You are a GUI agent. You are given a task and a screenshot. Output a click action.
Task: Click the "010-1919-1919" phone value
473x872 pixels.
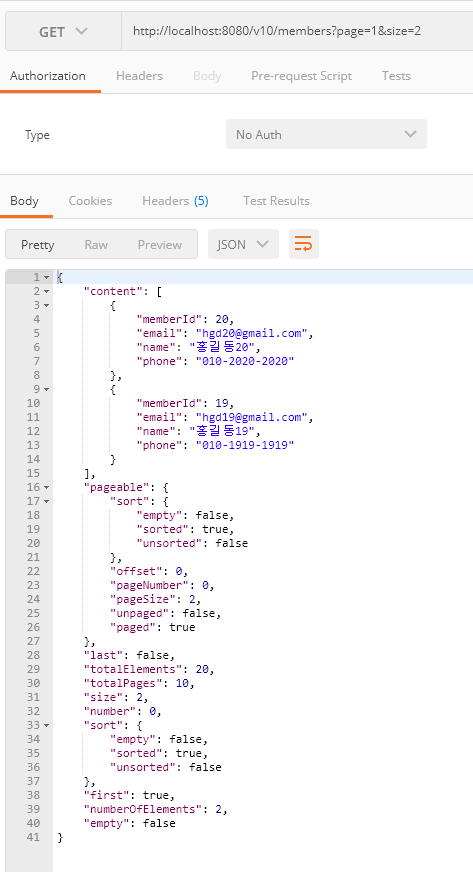pyautogui.click(x=245, y=445)
